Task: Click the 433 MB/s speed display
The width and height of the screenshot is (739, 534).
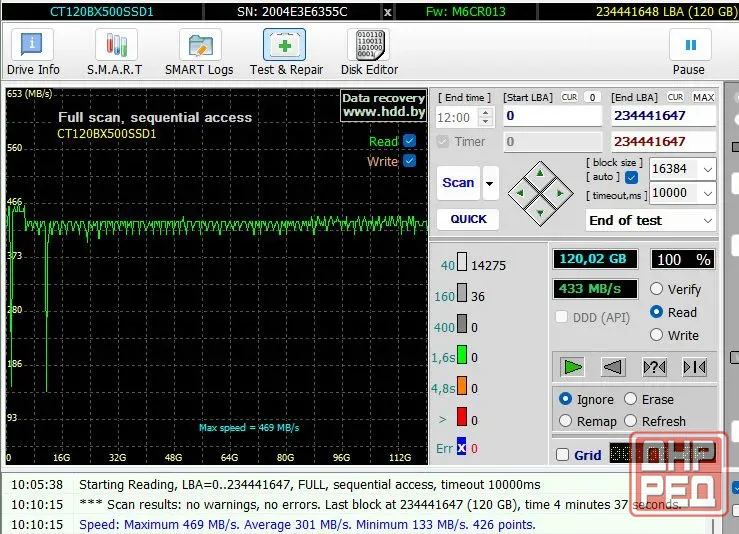Action: coord(595,288)
